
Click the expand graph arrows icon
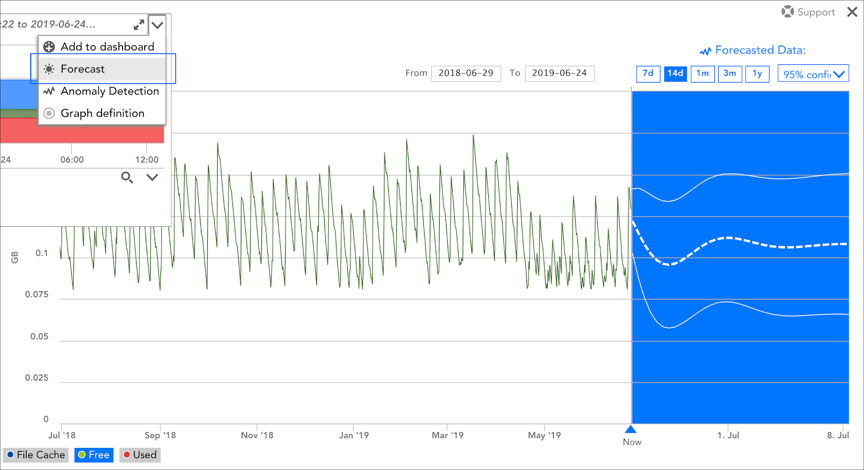coord(139,25)
